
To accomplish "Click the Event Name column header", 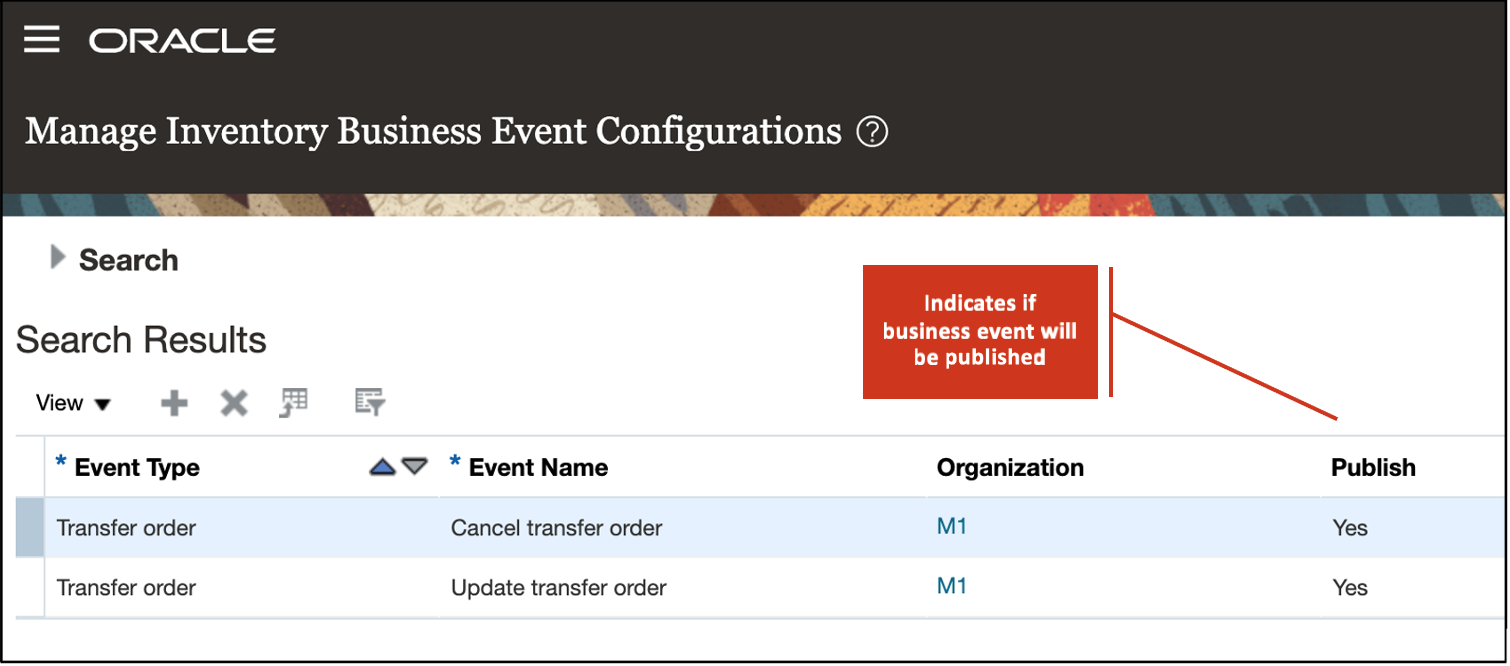I will pos(538,467).
